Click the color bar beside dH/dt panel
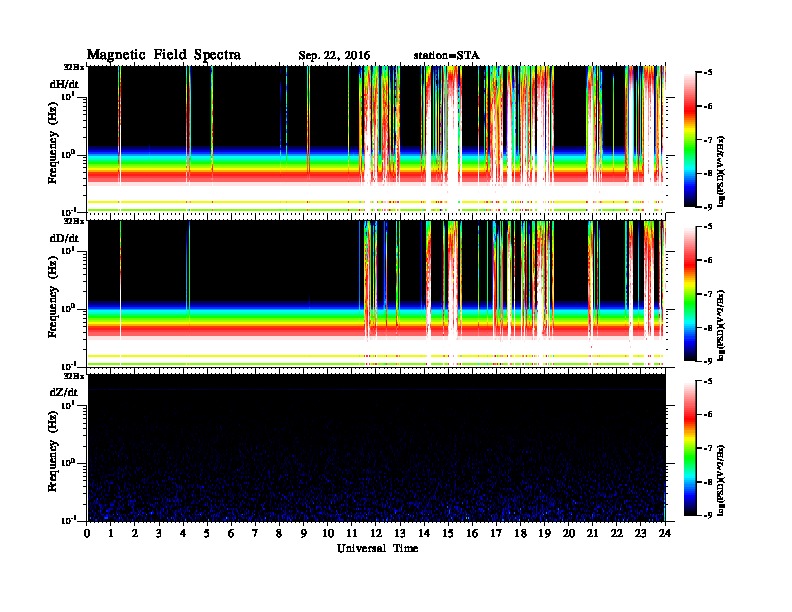Image resolution: width=792 pixels, height=612 pixels. pos(690,139)
